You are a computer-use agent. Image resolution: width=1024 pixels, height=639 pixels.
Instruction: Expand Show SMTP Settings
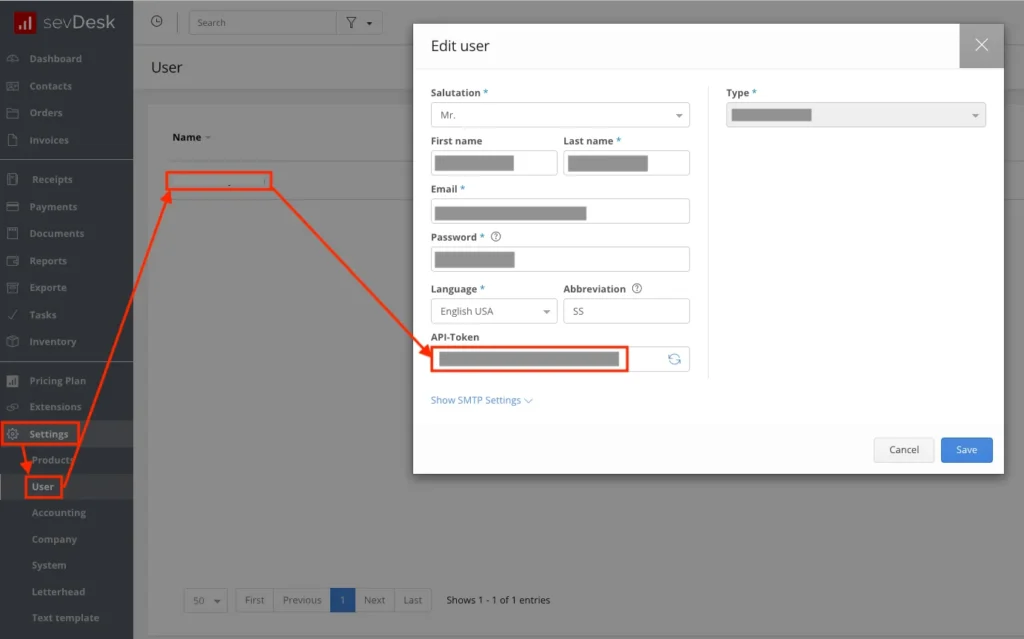click(481, 400)
